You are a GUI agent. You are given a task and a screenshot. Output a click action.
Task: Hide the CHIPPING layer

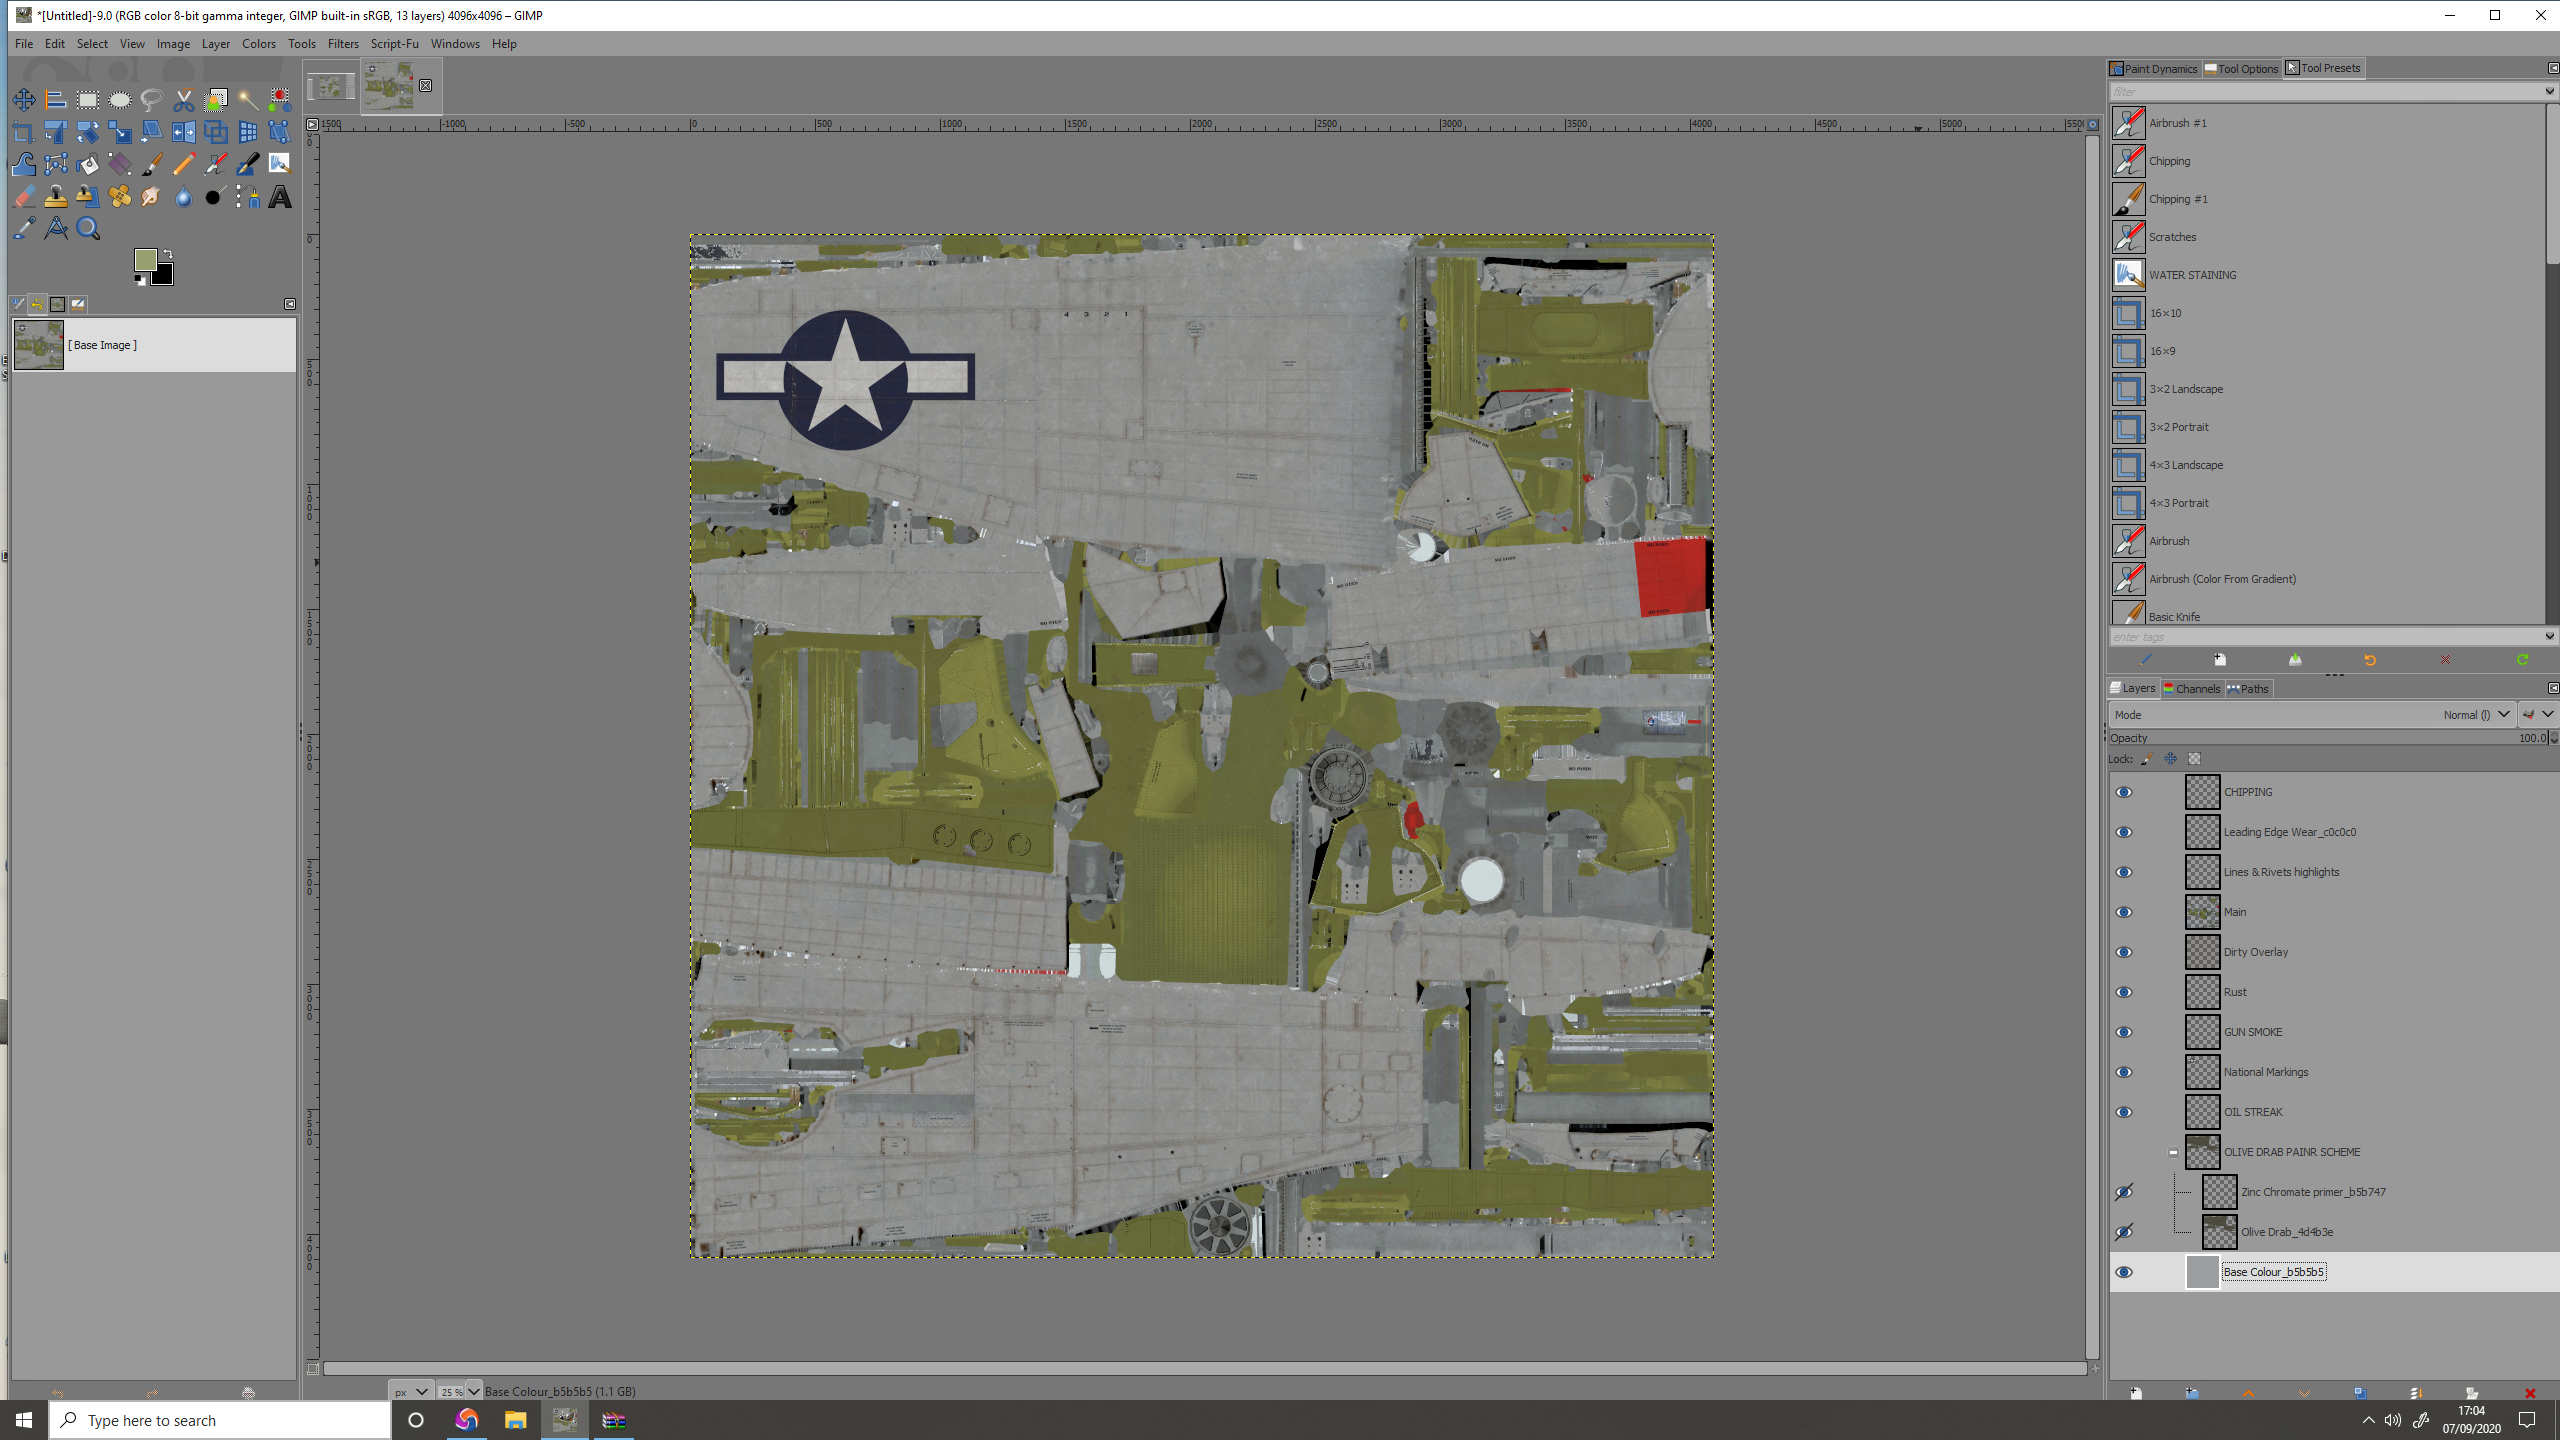tap(2123, 792)
